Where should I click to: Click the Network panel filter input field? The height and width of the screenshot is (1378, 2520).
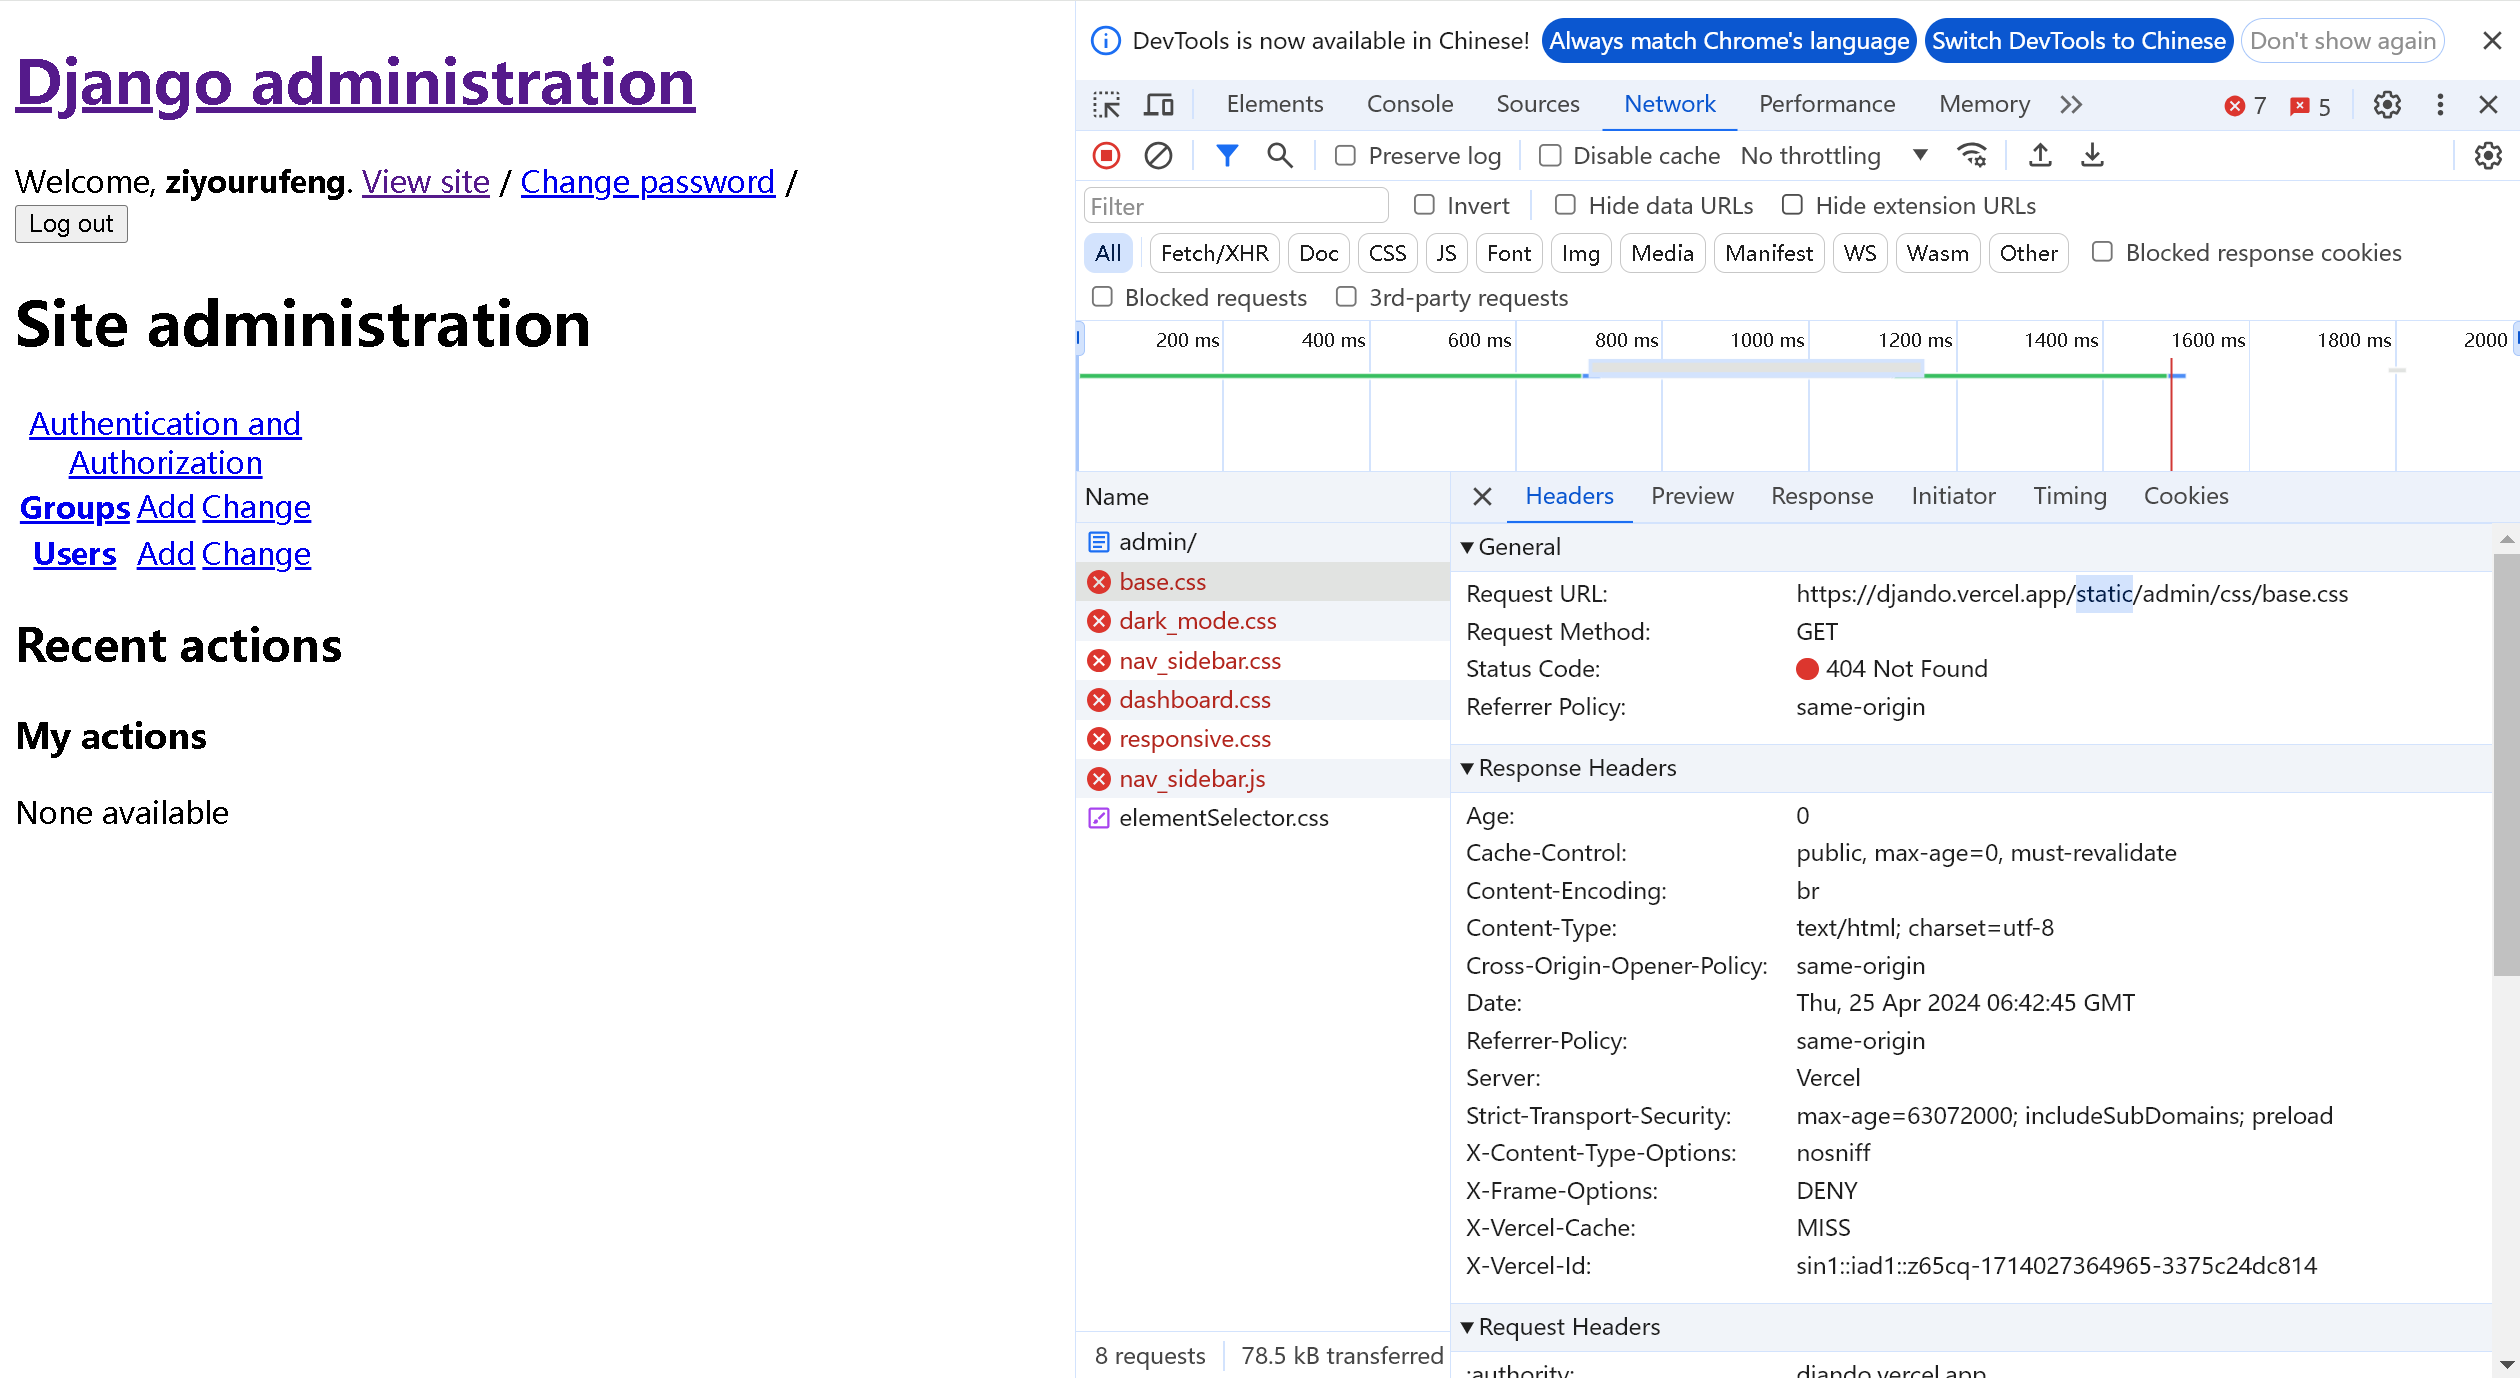[x=1234, y=205]
